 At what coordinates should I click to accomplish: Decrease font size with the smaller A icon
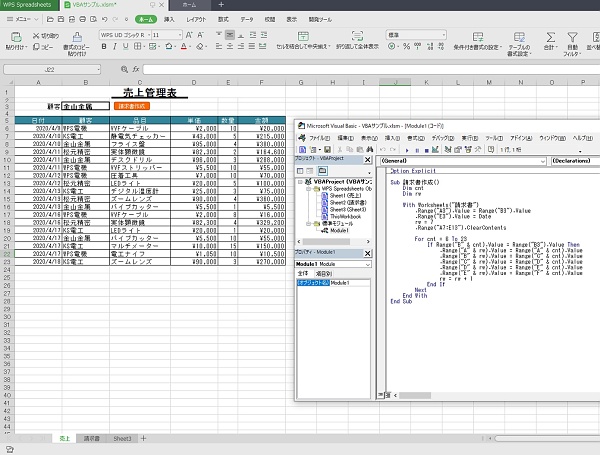201,35
